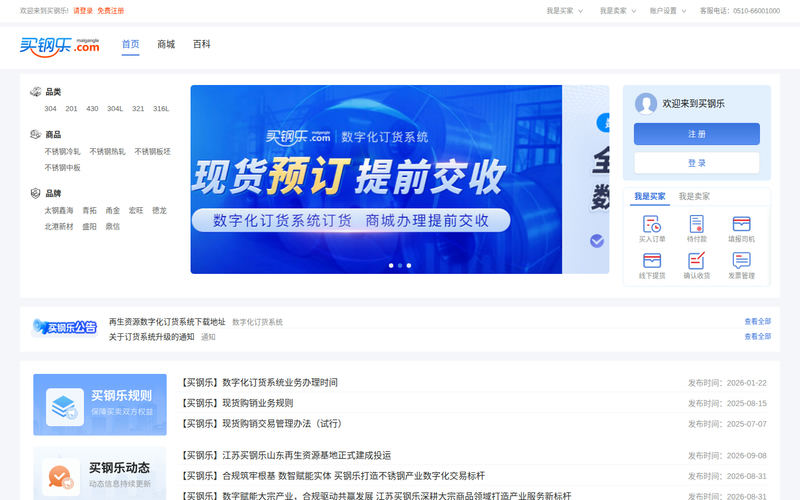The image size is (800, 500).
Task: Select the 430 category link
Action: pos(92,109)
